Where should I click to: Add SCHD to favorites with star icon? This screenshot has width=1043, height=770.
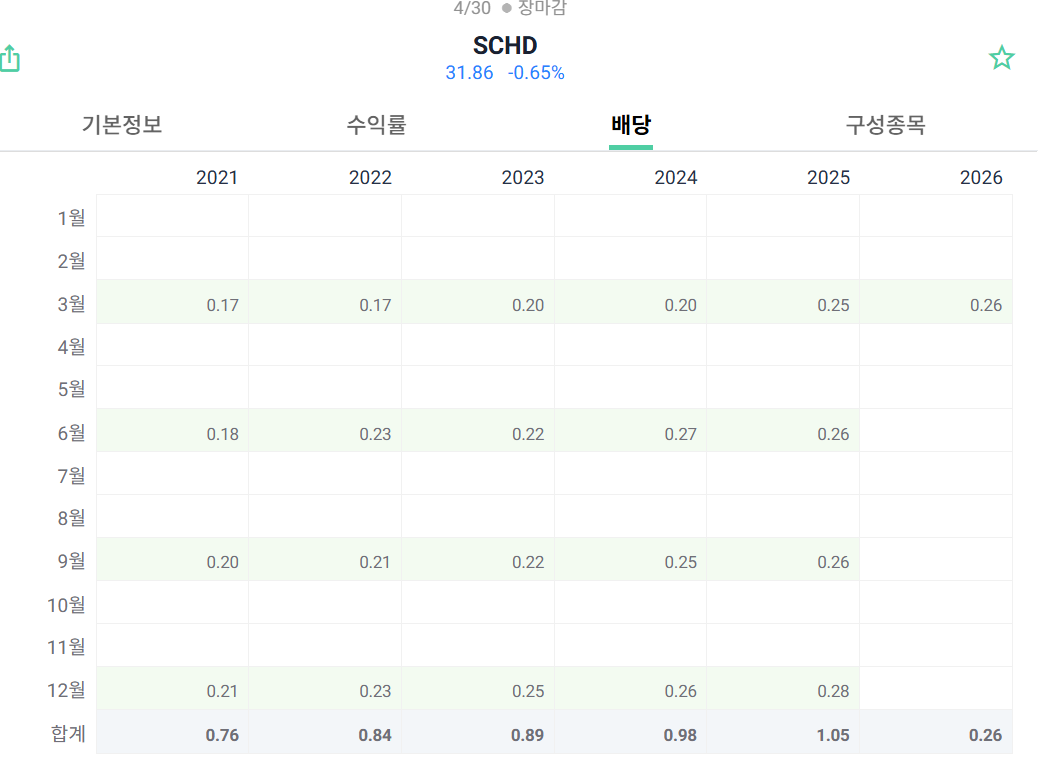pos(1001,58)
